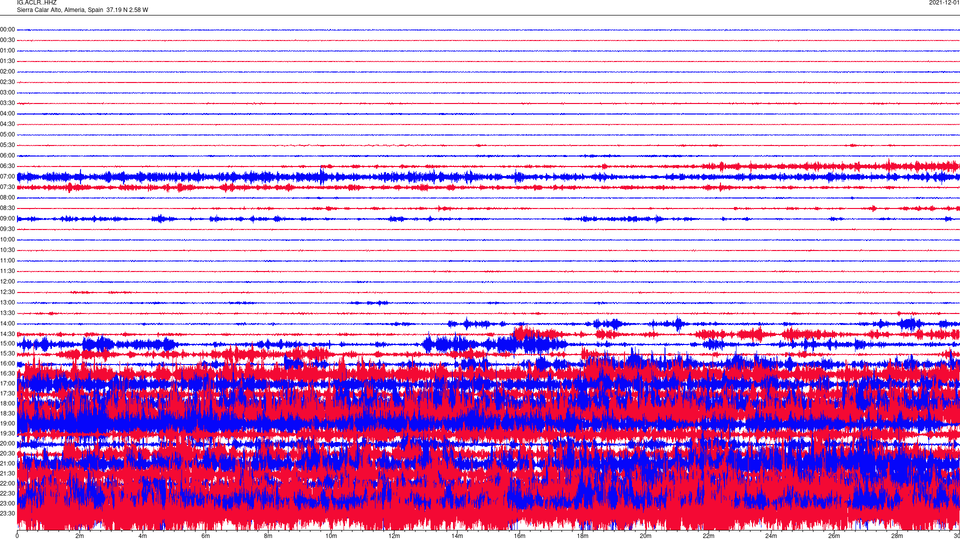Select the 00:00 time row label
The width and height of the screenshot is (960, 540).
[8, 30]
